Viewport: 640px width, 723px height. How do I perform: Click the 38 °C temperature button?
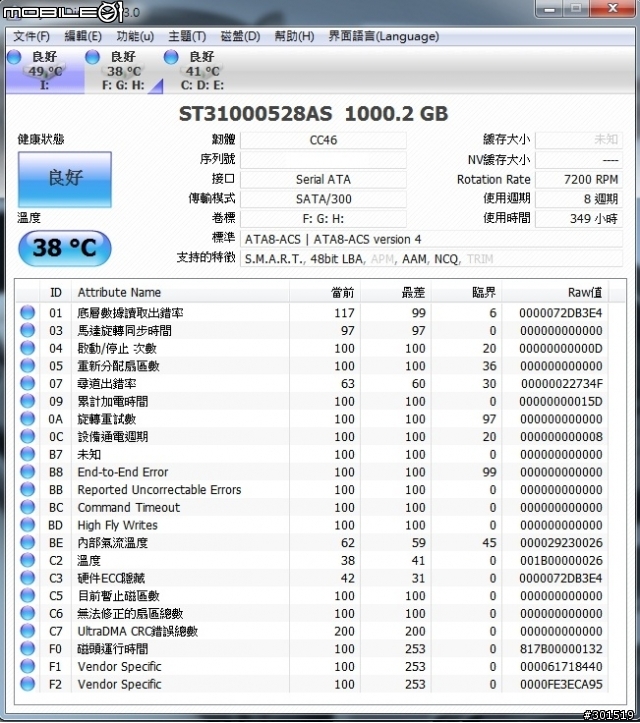coord(65,248)
